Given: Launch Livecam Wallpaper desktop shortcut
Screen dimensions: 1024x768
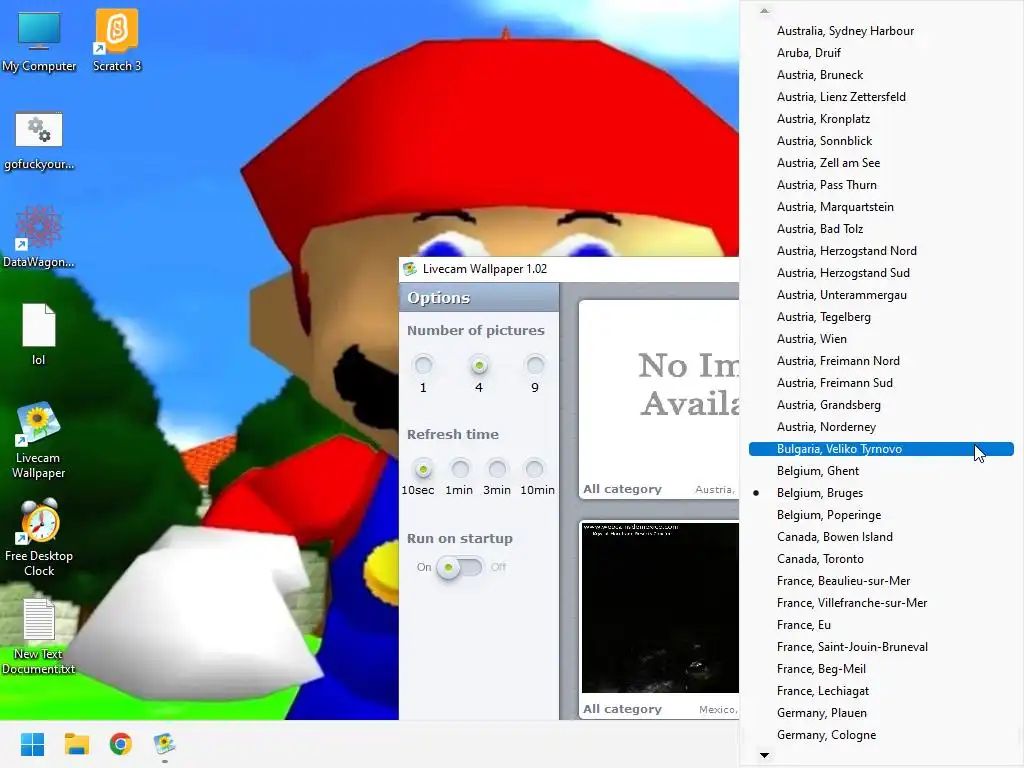Looking at the screenshot, I should [x=39, y=440].
